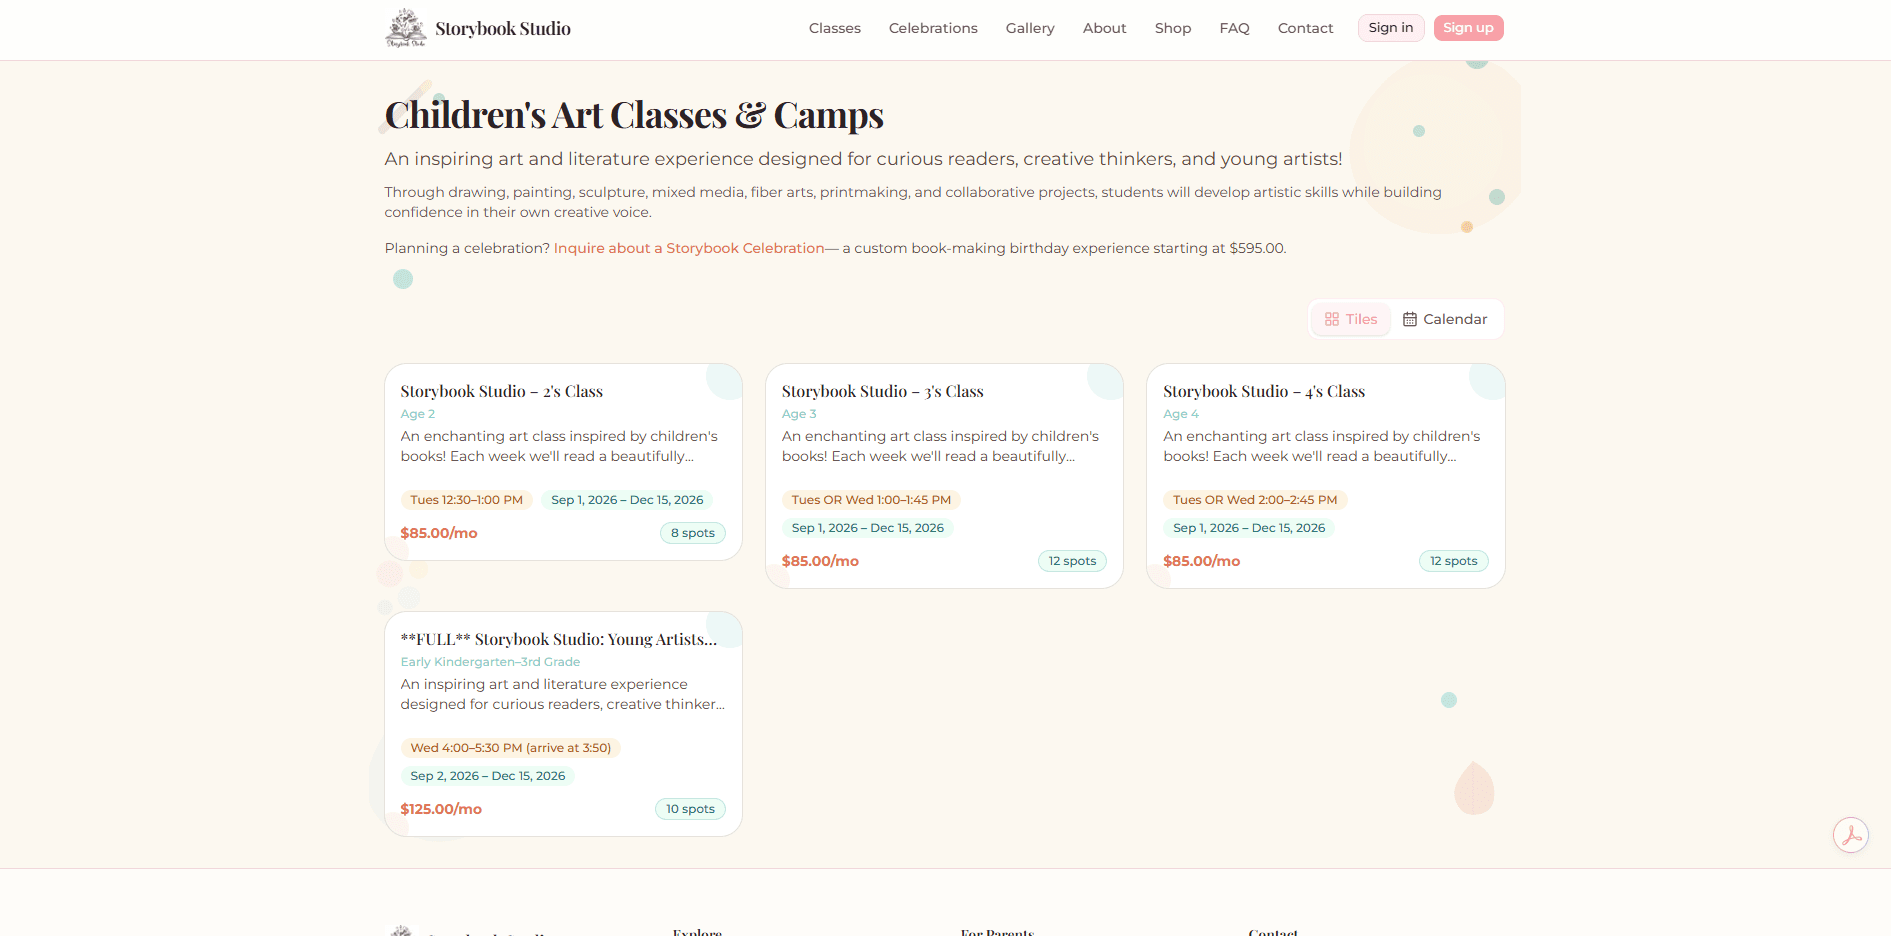Screen dimensions: 1891x936
Task: Switch to Calendar view
Action: point(1445,319)
